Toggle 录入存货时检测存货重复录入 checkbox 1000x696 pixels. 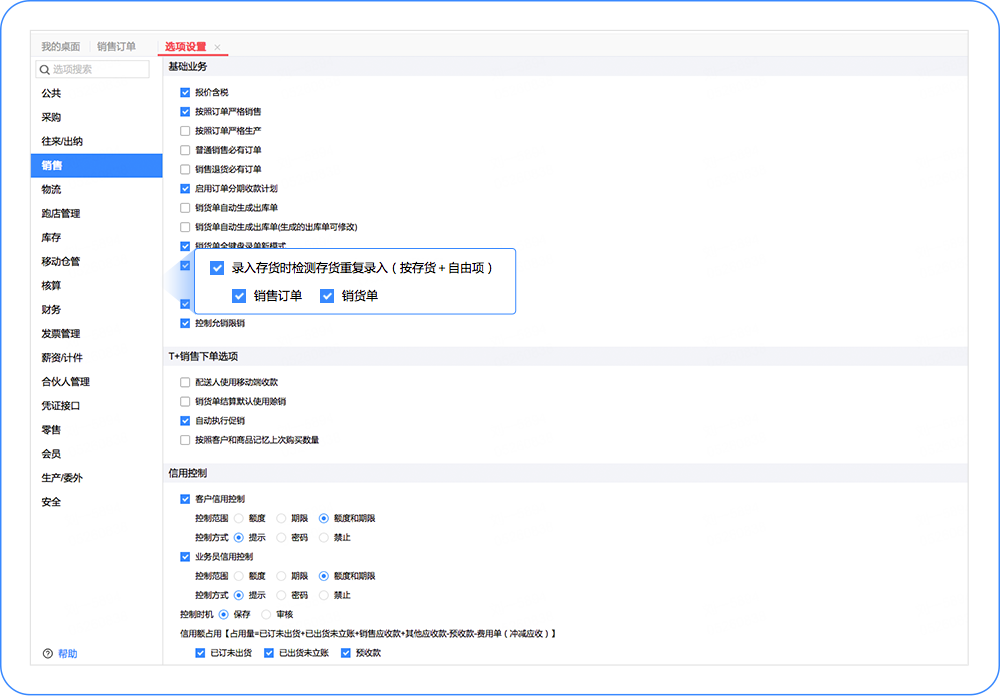217,268
